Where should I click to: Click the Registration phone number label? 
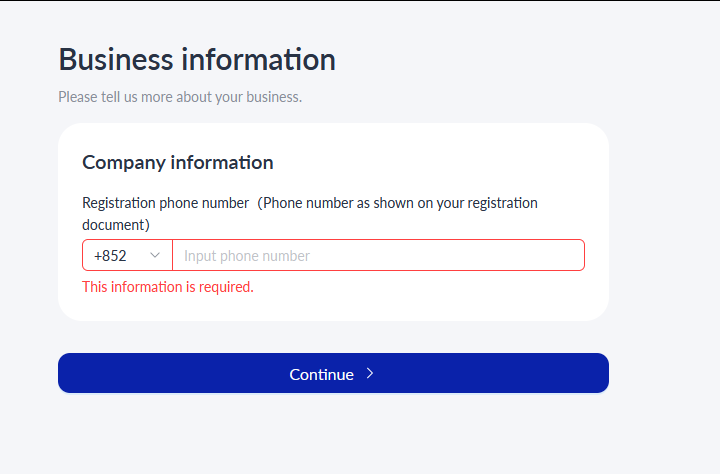click(x=165, y=203)
